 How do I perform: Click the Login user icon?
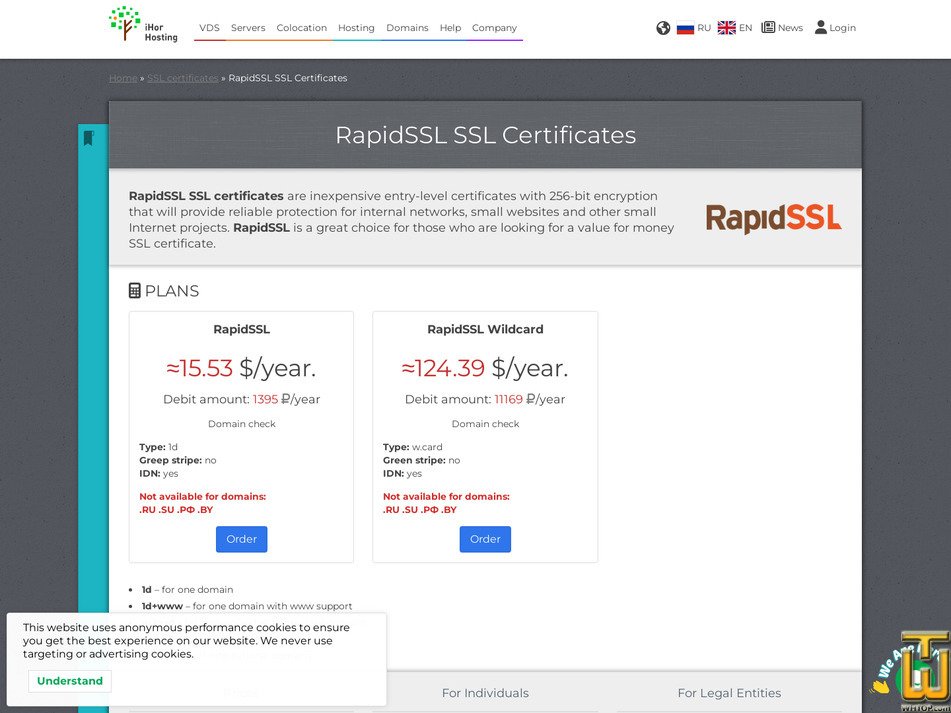tap(821, 27)
